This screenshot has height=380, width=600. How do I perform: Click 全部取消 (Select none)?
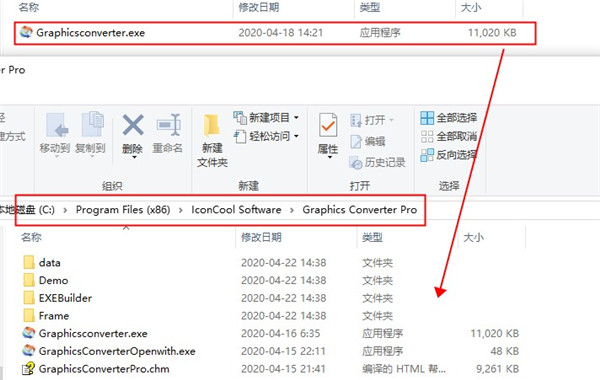(x=449, y=136)
